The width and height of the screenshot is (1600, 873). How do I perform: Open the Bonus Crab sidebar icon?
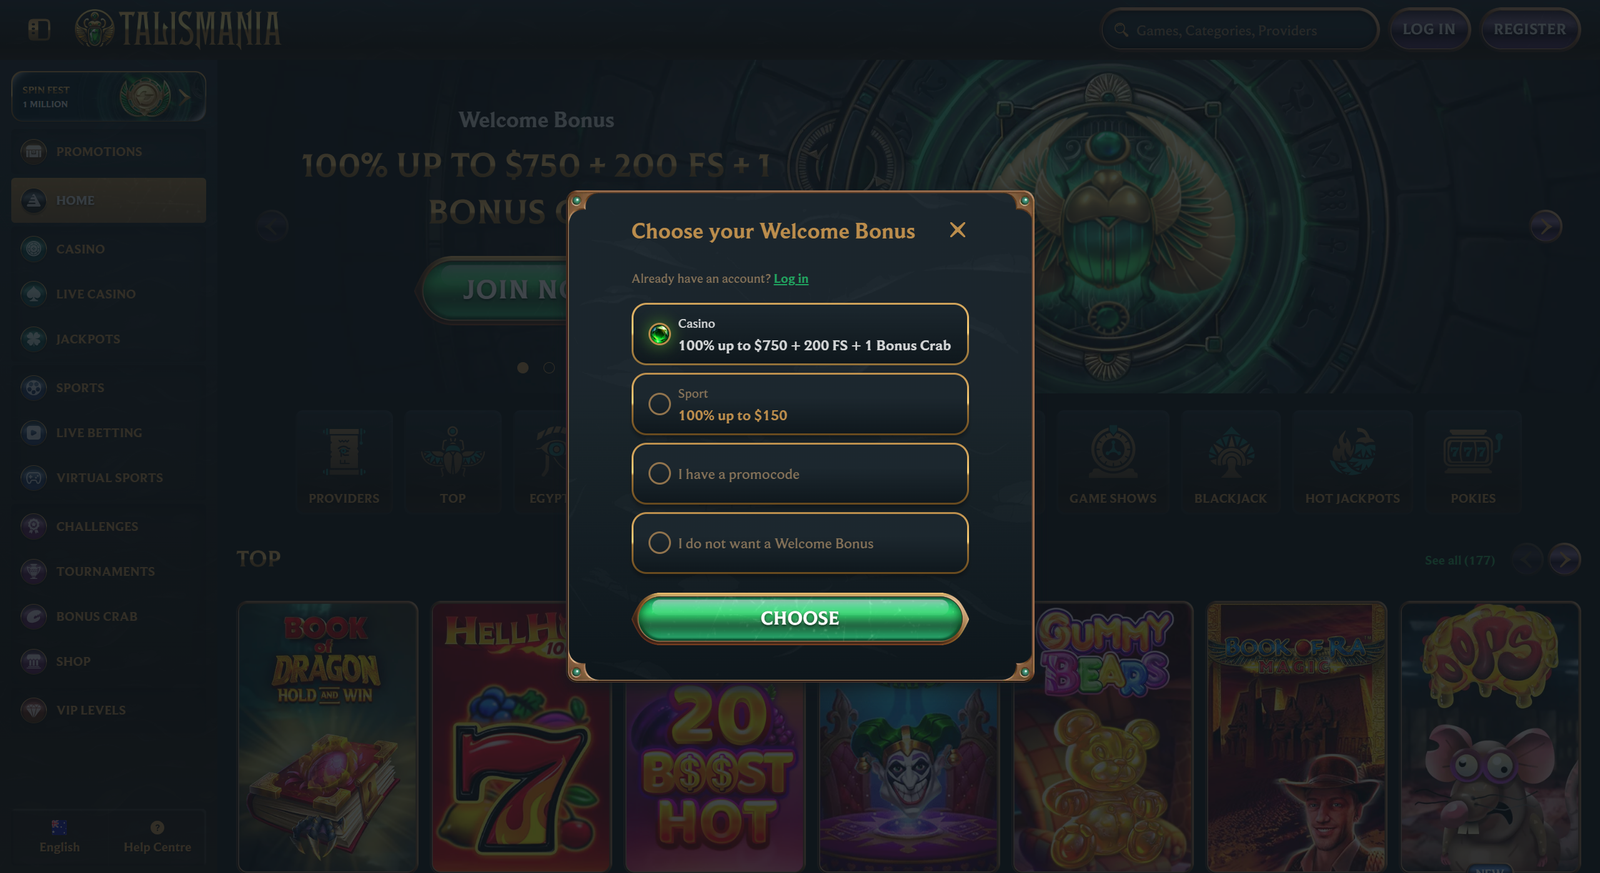pos(34,616)
